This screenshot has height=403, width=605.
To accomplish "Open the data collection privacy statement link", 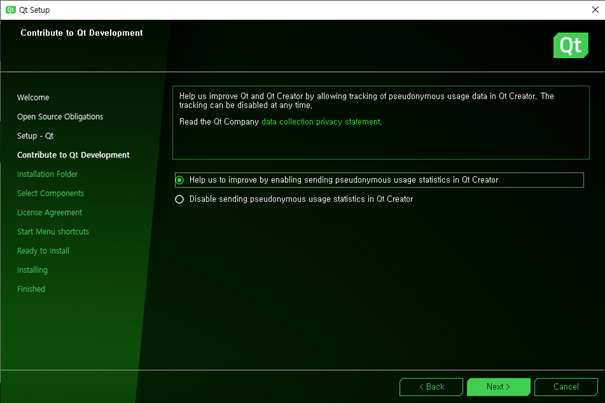I will pyautogui.click(x=321, y=122).
